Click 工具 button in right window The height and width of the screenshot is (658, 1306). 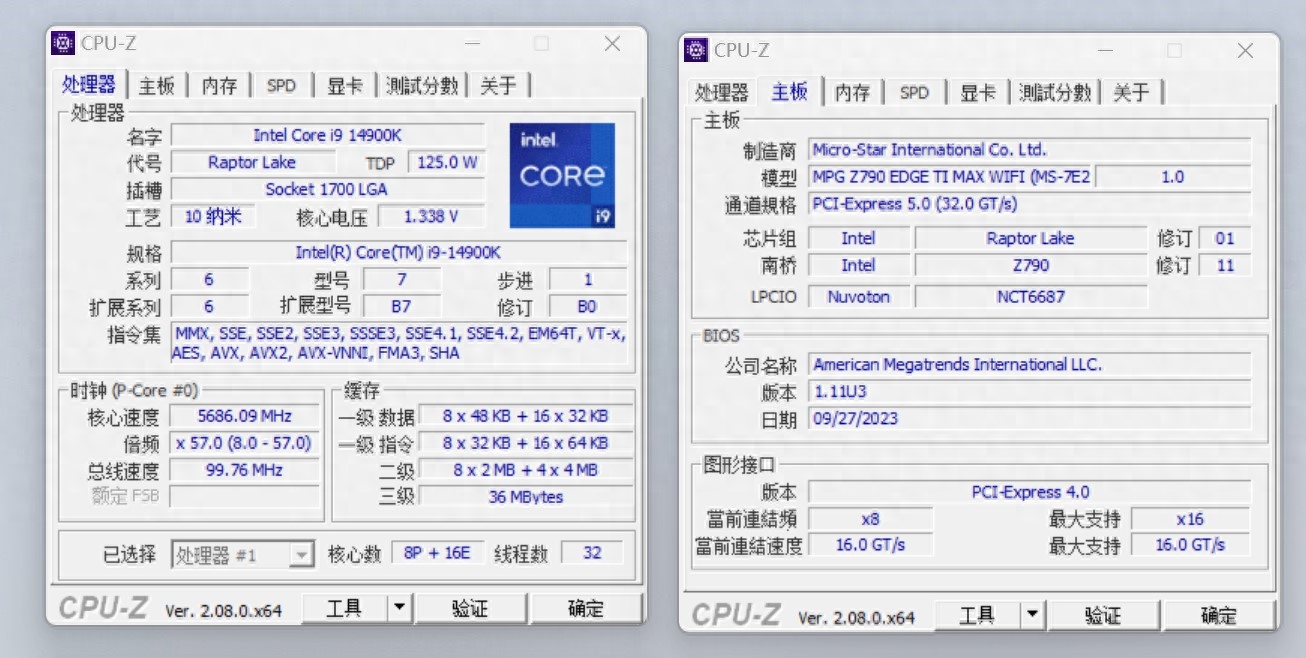tap(977, 615)
